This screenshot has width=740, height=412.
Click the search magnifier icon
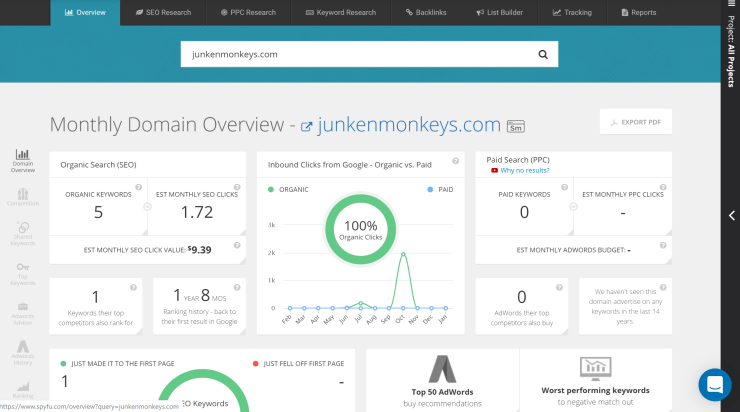point(543,55)
